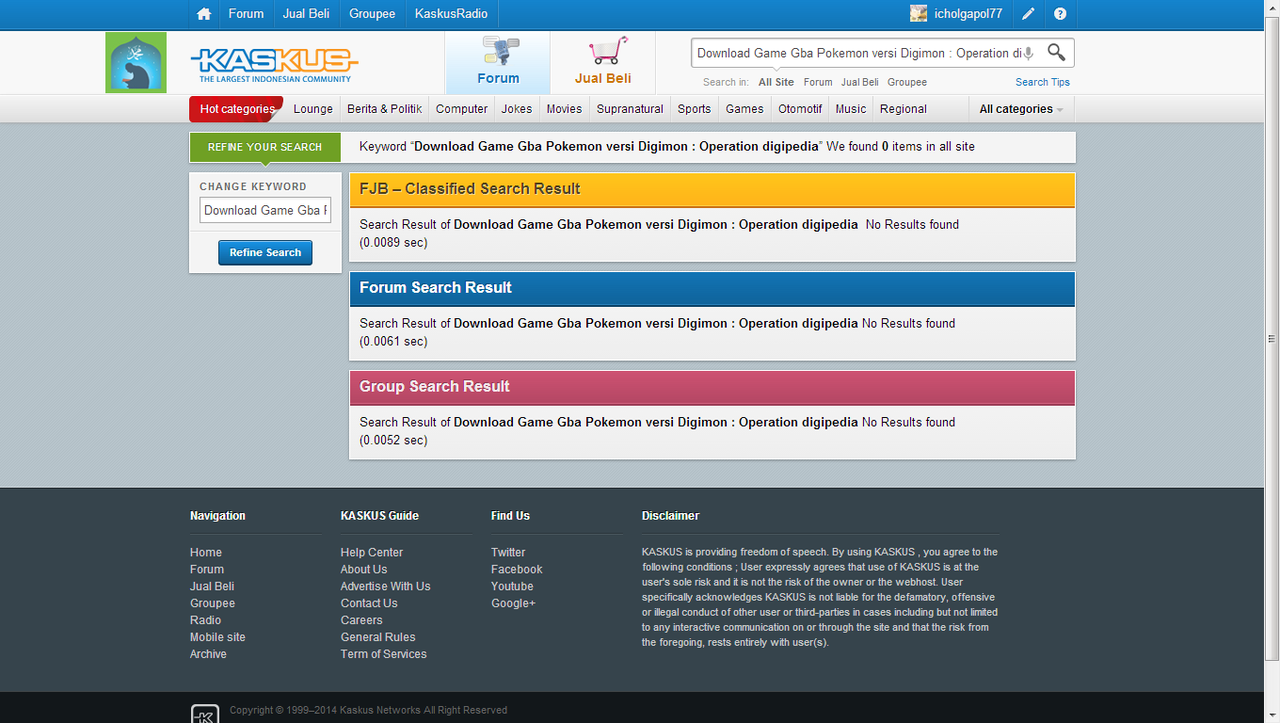
Task: Open the Jokes category
Action: pyautogui.click(x=517, y=109)
